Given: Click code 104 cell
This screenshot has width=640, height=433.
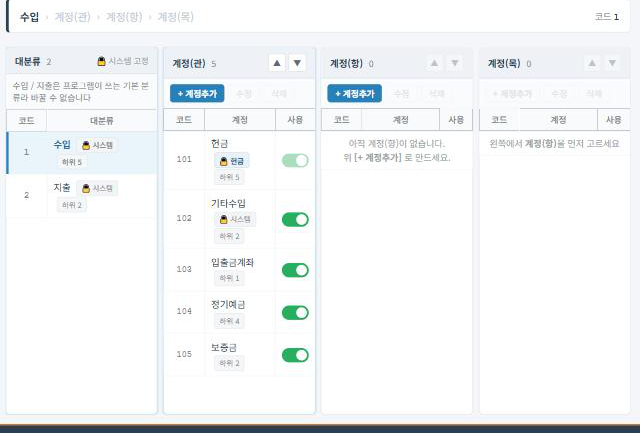Looking at the screenshot, I should [x=184, y=311].
